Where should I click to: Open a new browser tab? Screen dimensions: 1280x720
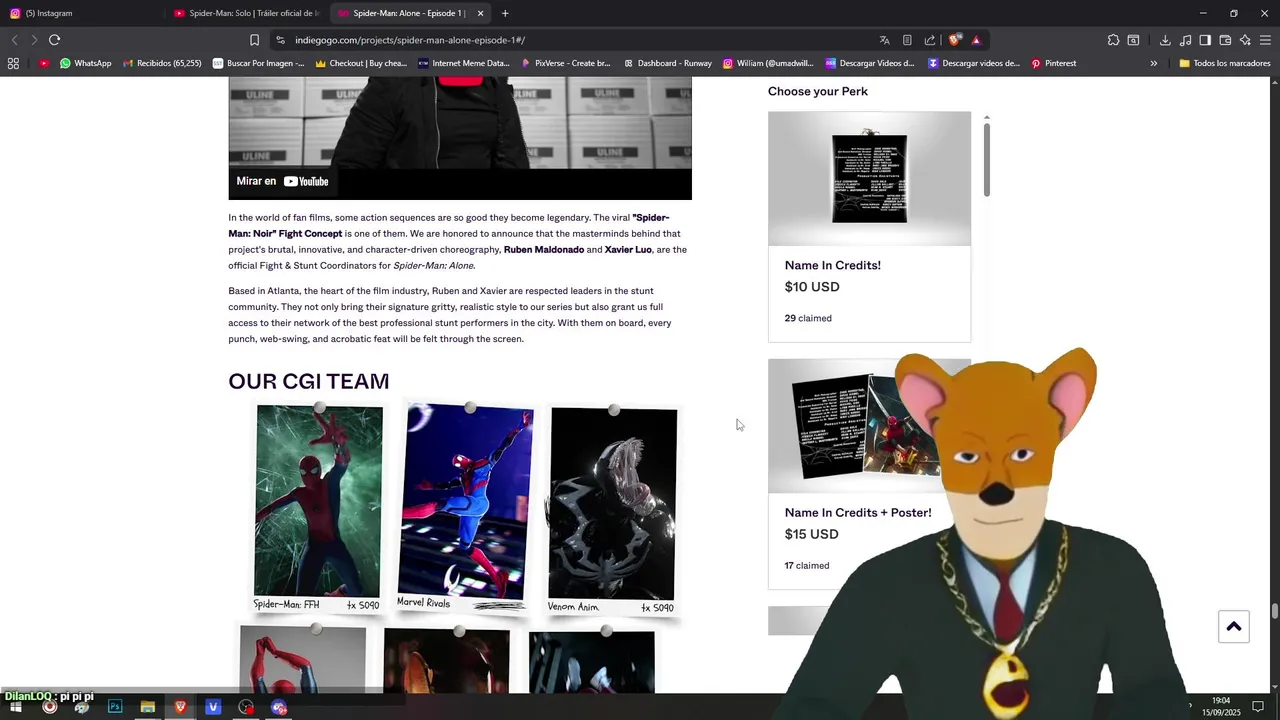pos(505,13)
